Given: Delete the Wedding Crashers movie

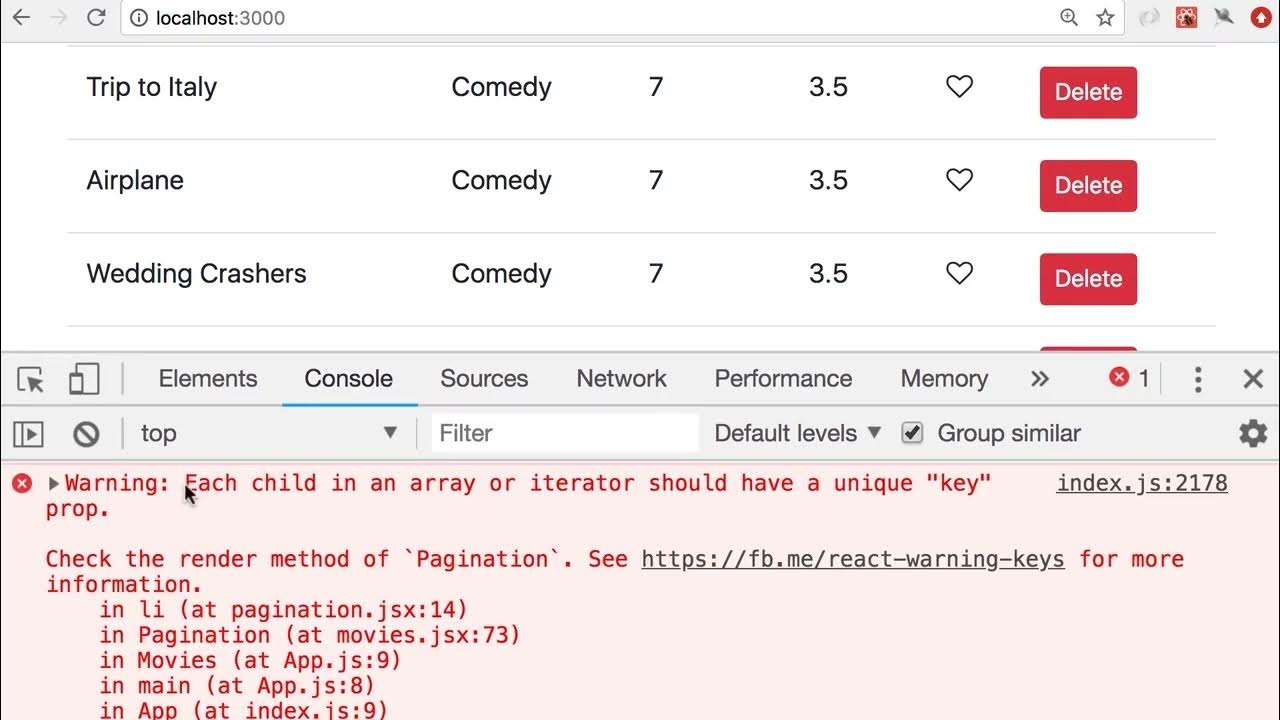Looking at the screenshot, I should 1088,279.
